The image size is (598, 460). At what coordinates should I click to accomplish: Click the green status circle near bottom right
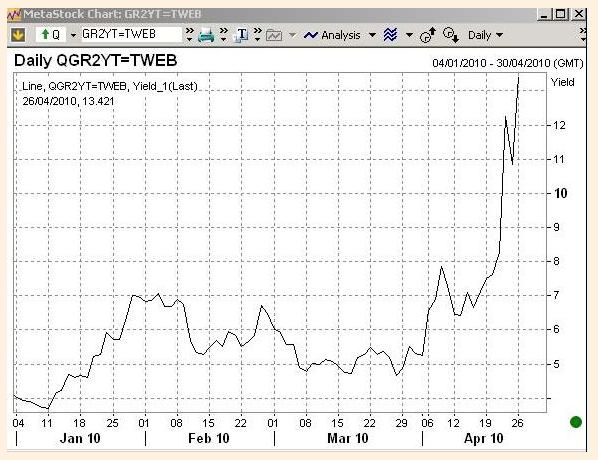575,422
